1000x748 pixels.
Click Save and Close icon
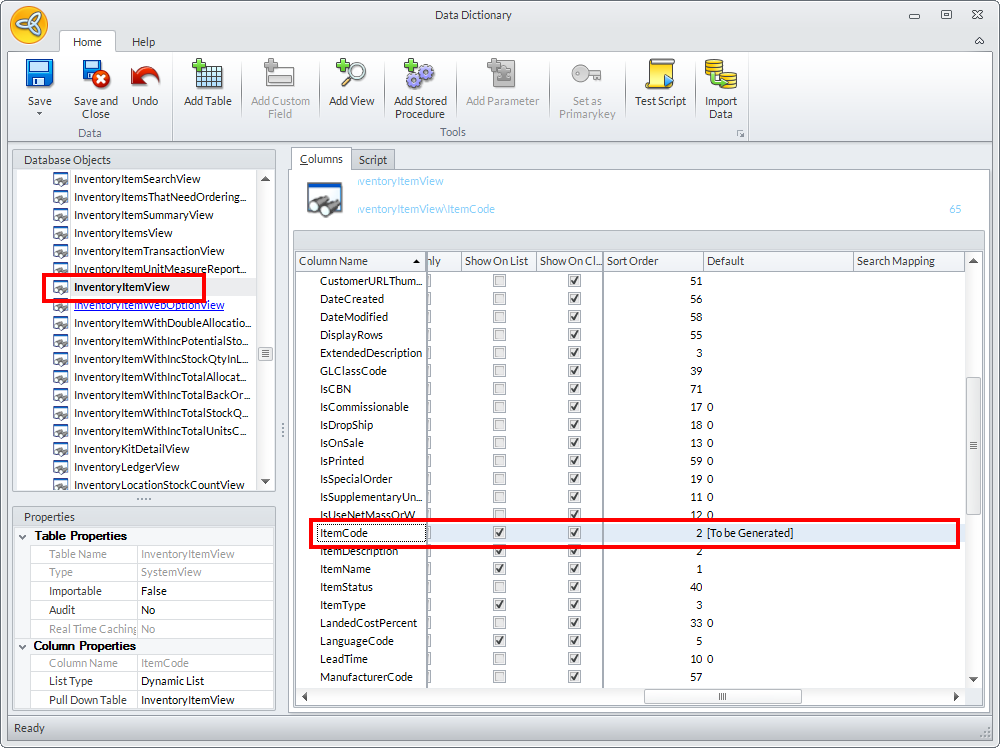(x=95, y=75)
